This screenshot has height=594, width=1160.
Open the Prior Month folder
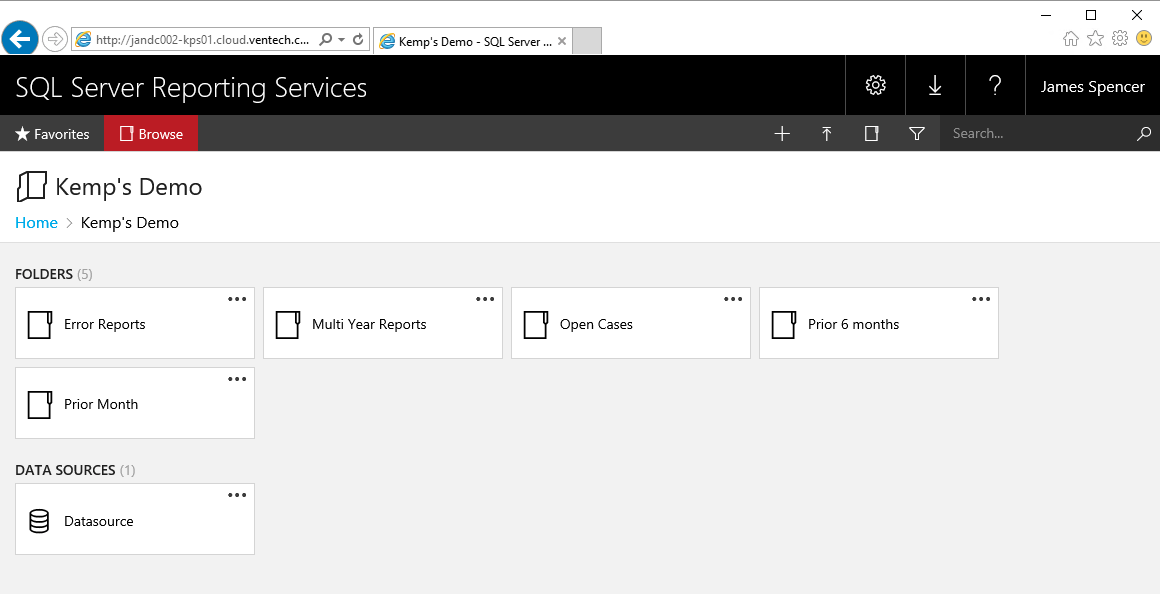(x=101, y=405)
